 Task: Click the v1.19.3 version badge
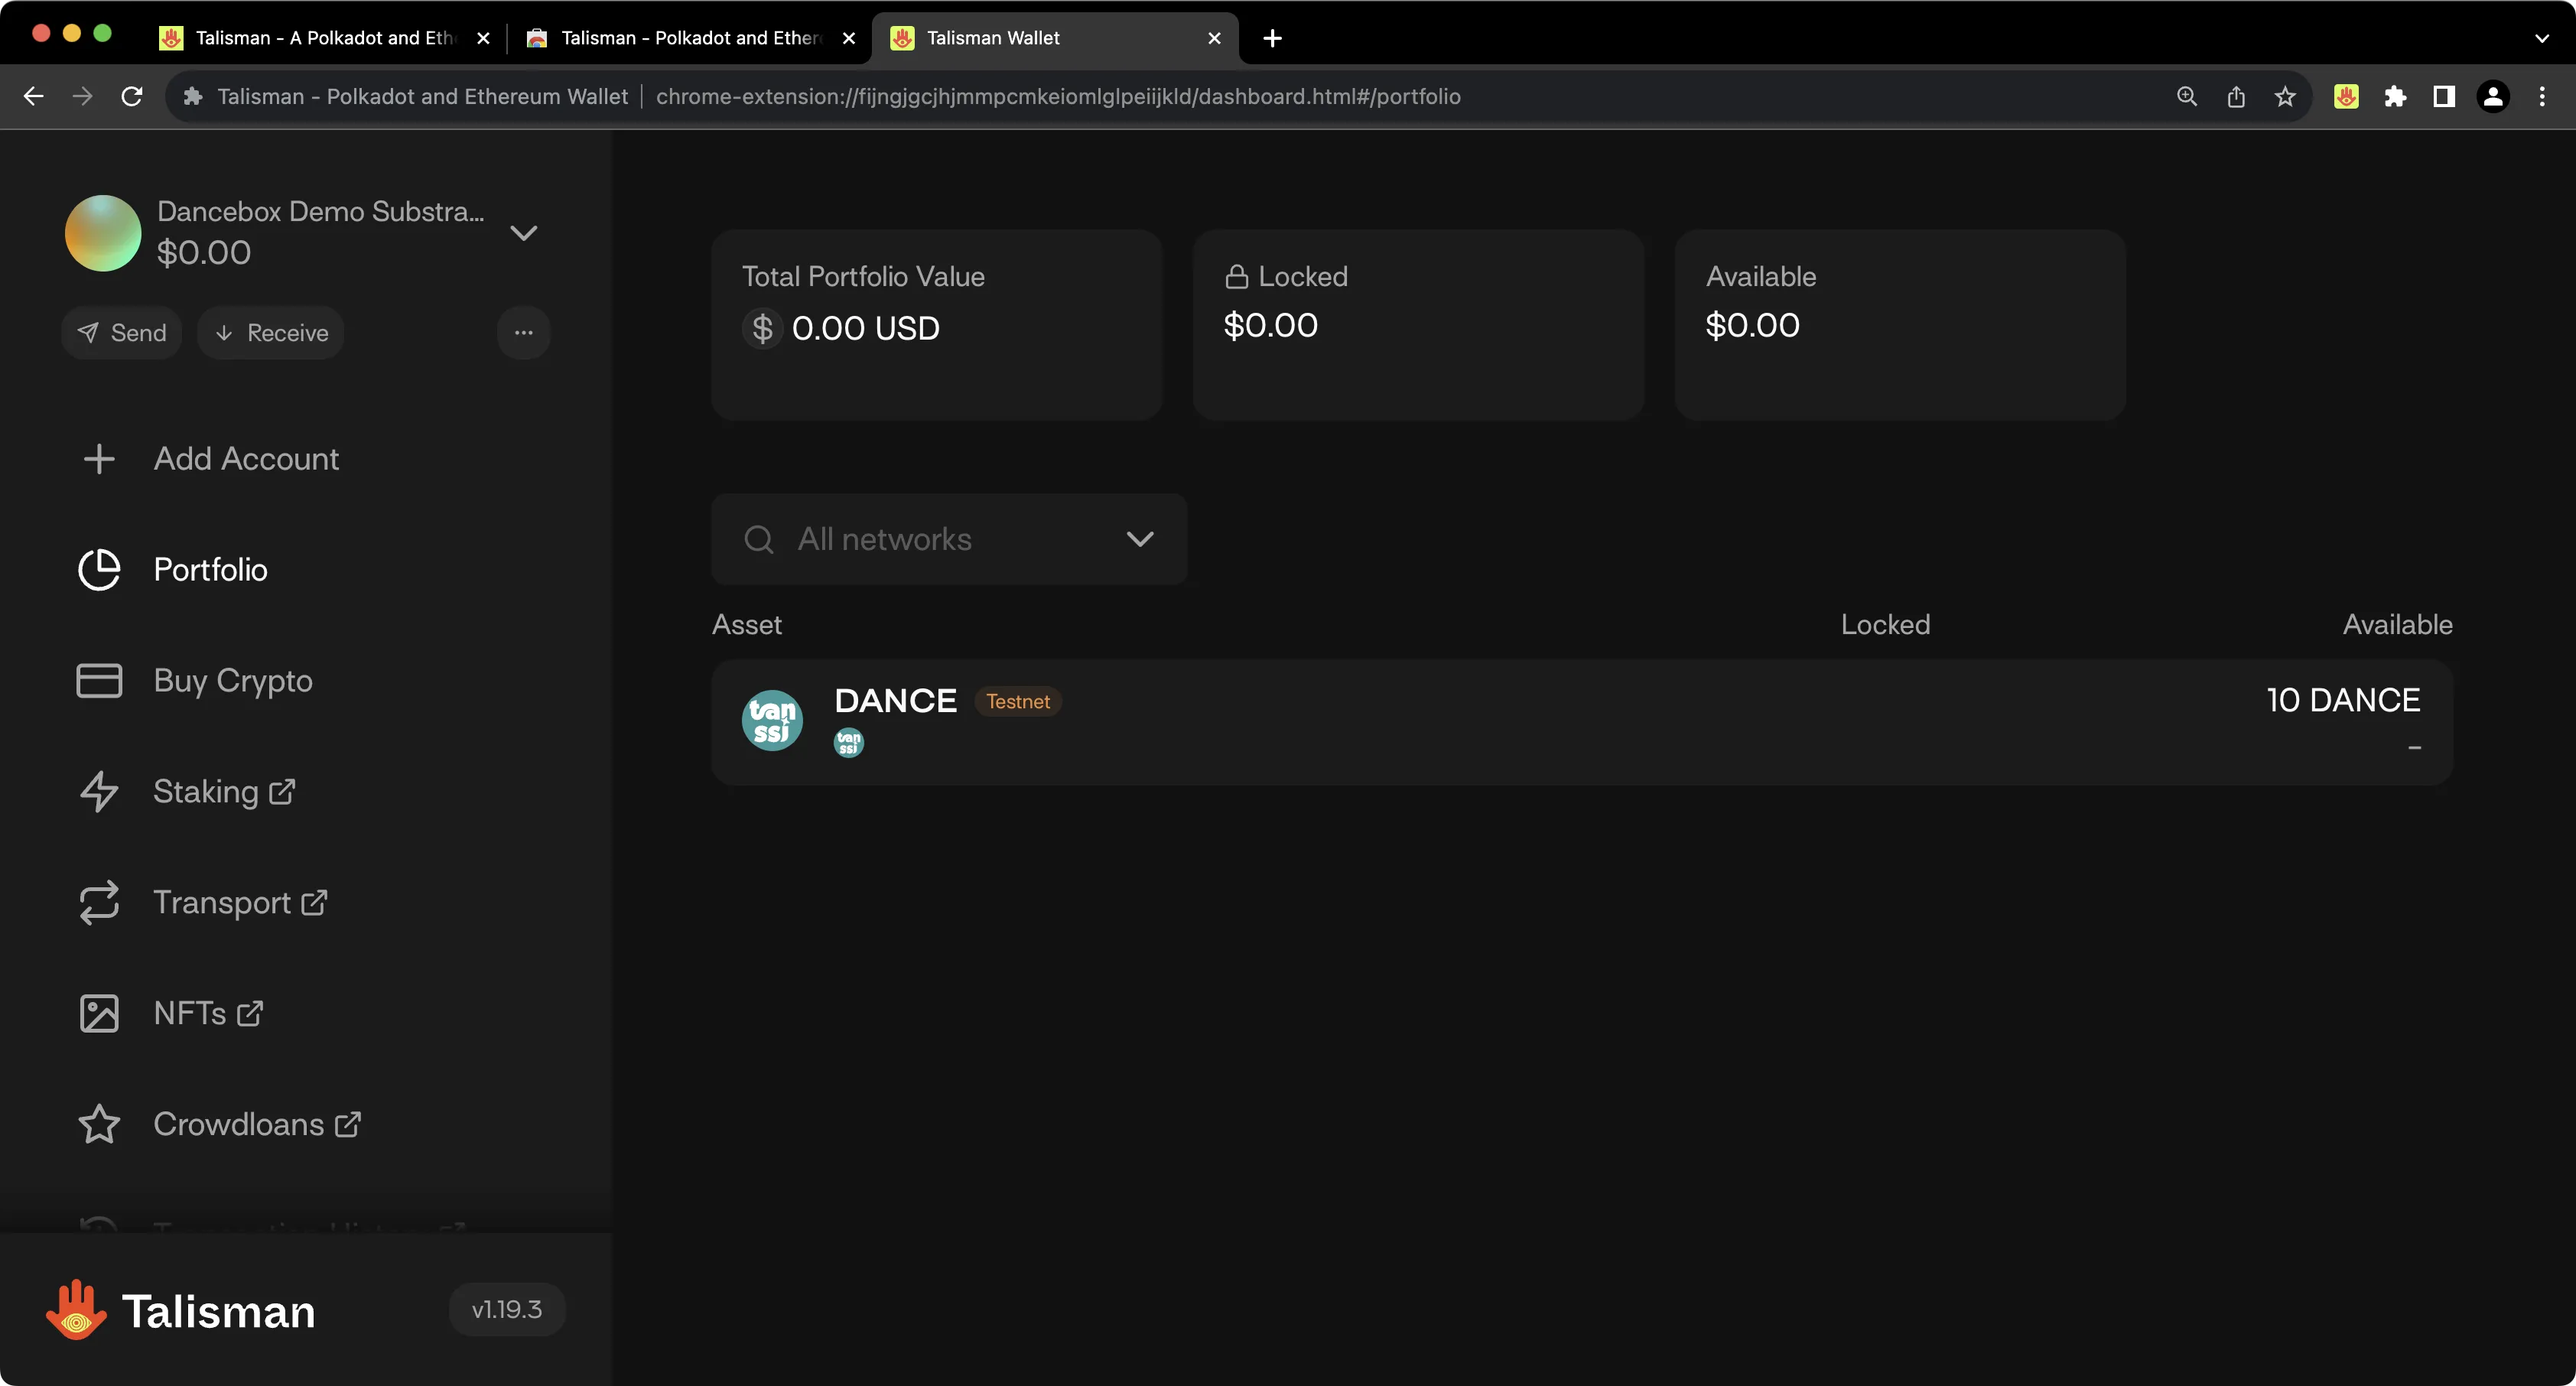[507, 1309]
